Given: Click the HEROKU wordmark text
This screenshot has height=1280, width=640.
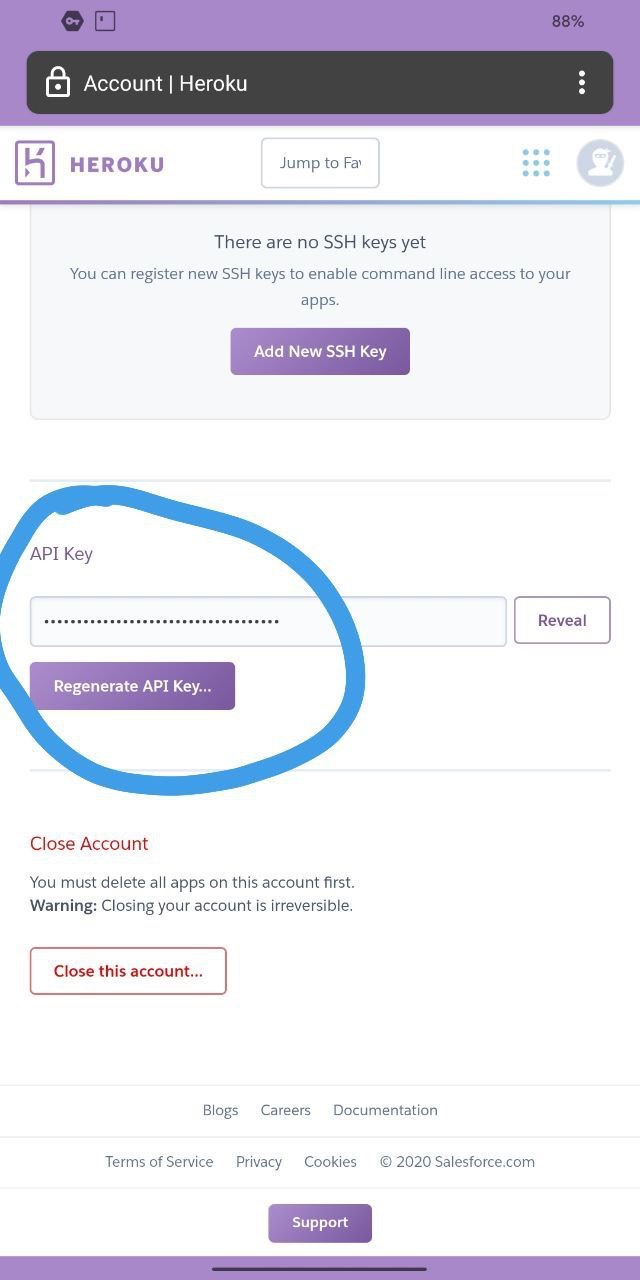Looking at the screenshot, I should pos(117,164).
